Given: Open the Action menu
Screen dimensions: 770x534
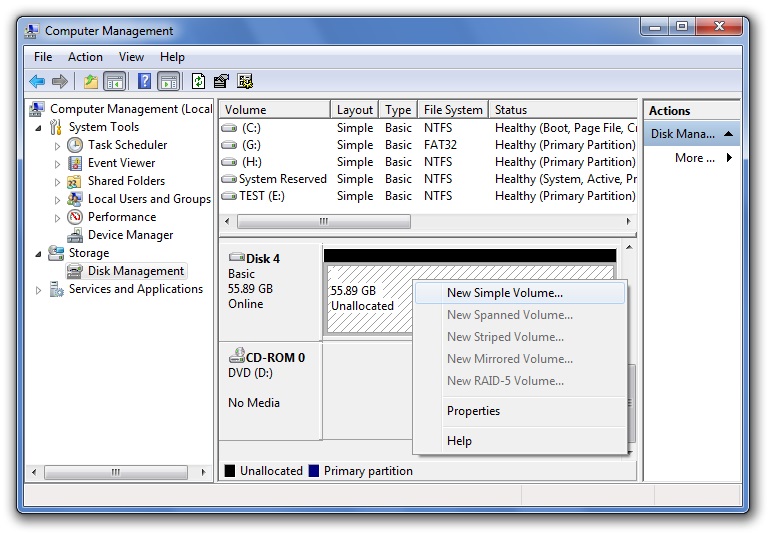Looking at the screenshot, I should click(85, 57).
